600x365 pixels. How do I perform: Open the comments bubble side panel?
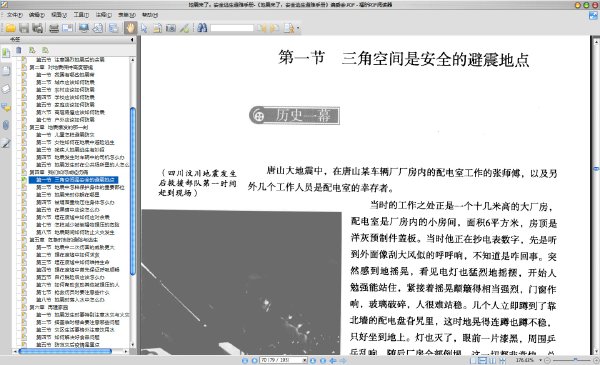[6, 107]
